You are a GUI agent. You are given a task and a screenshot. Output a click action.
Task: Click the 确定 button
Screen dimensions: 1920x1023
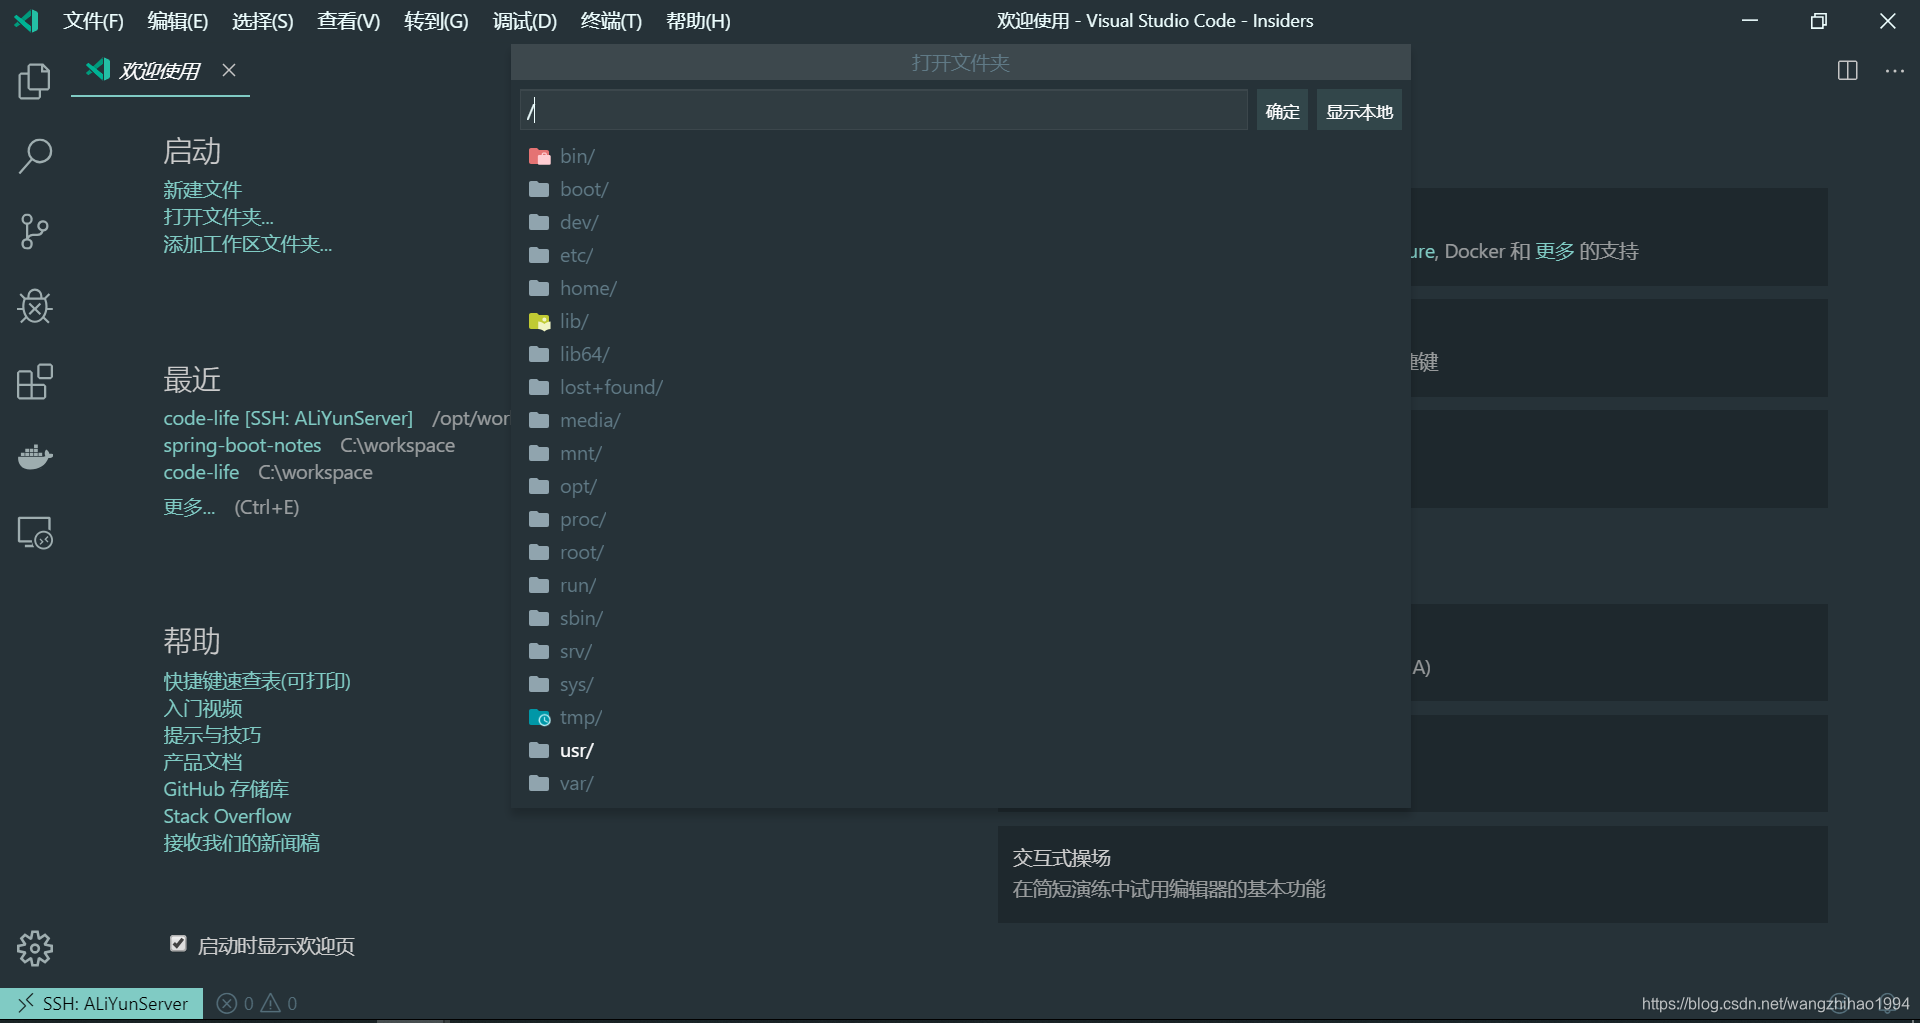[1282, 111]
